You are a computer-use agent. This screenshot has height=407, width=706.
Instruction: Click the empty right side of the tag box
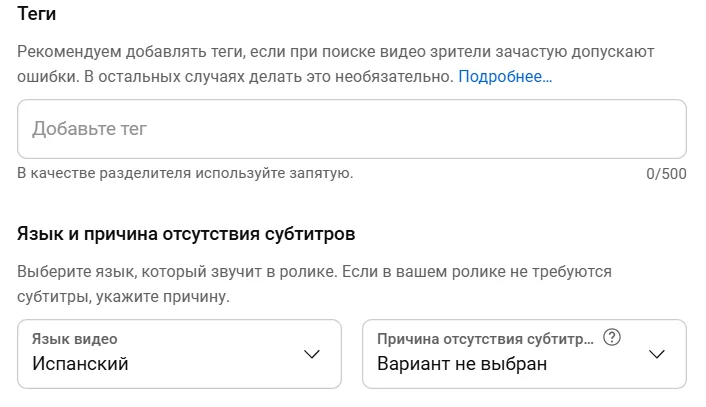600,129
